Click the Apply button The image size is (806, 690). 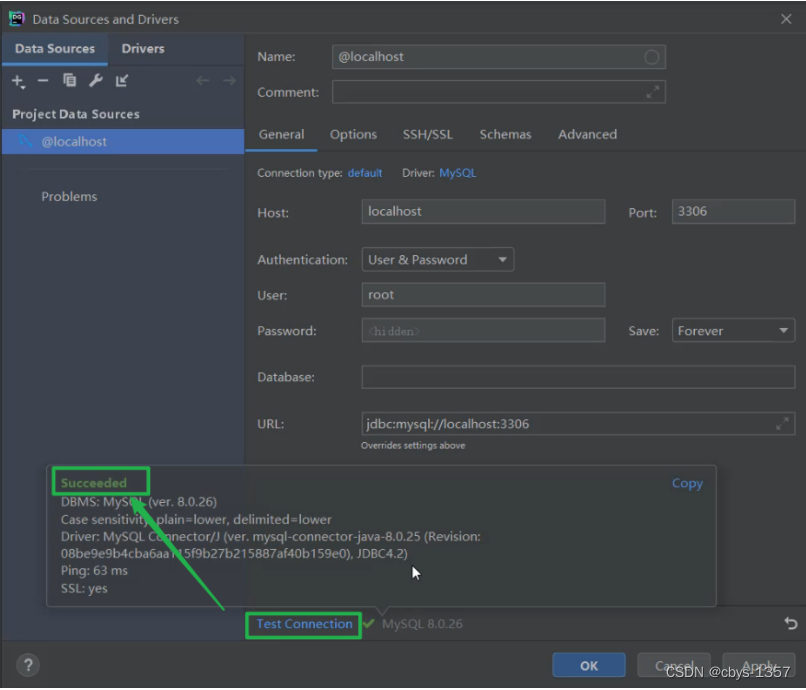point(759,666)
